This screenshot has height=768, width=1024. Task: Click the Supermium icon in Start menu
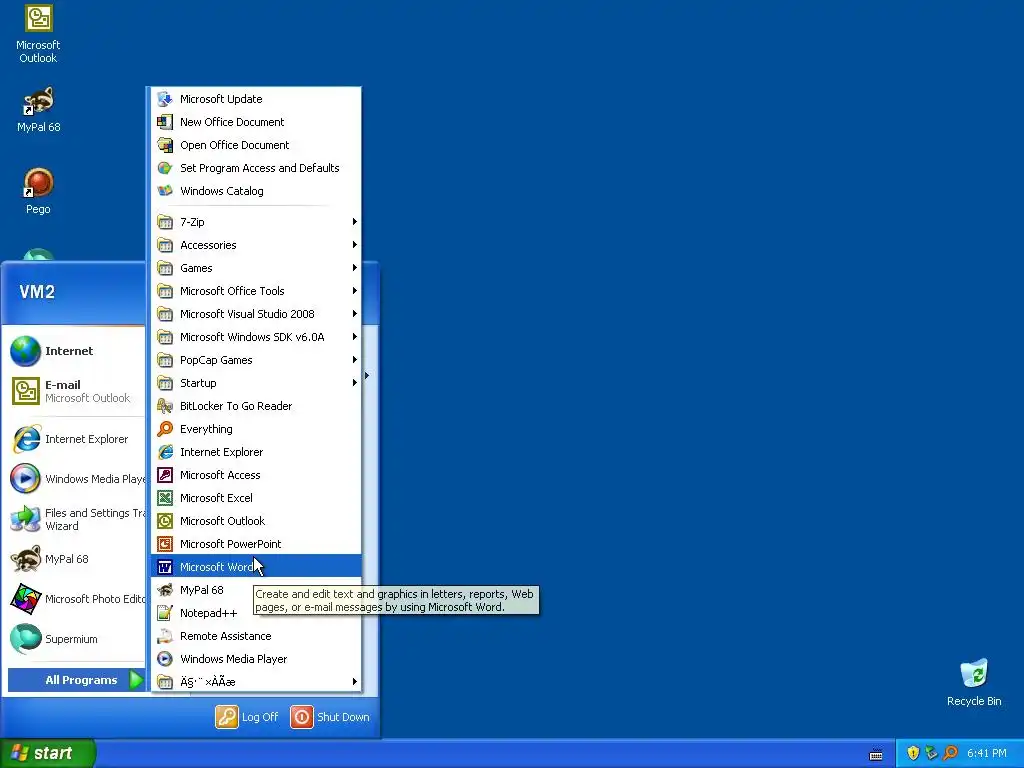coord(25,639)
